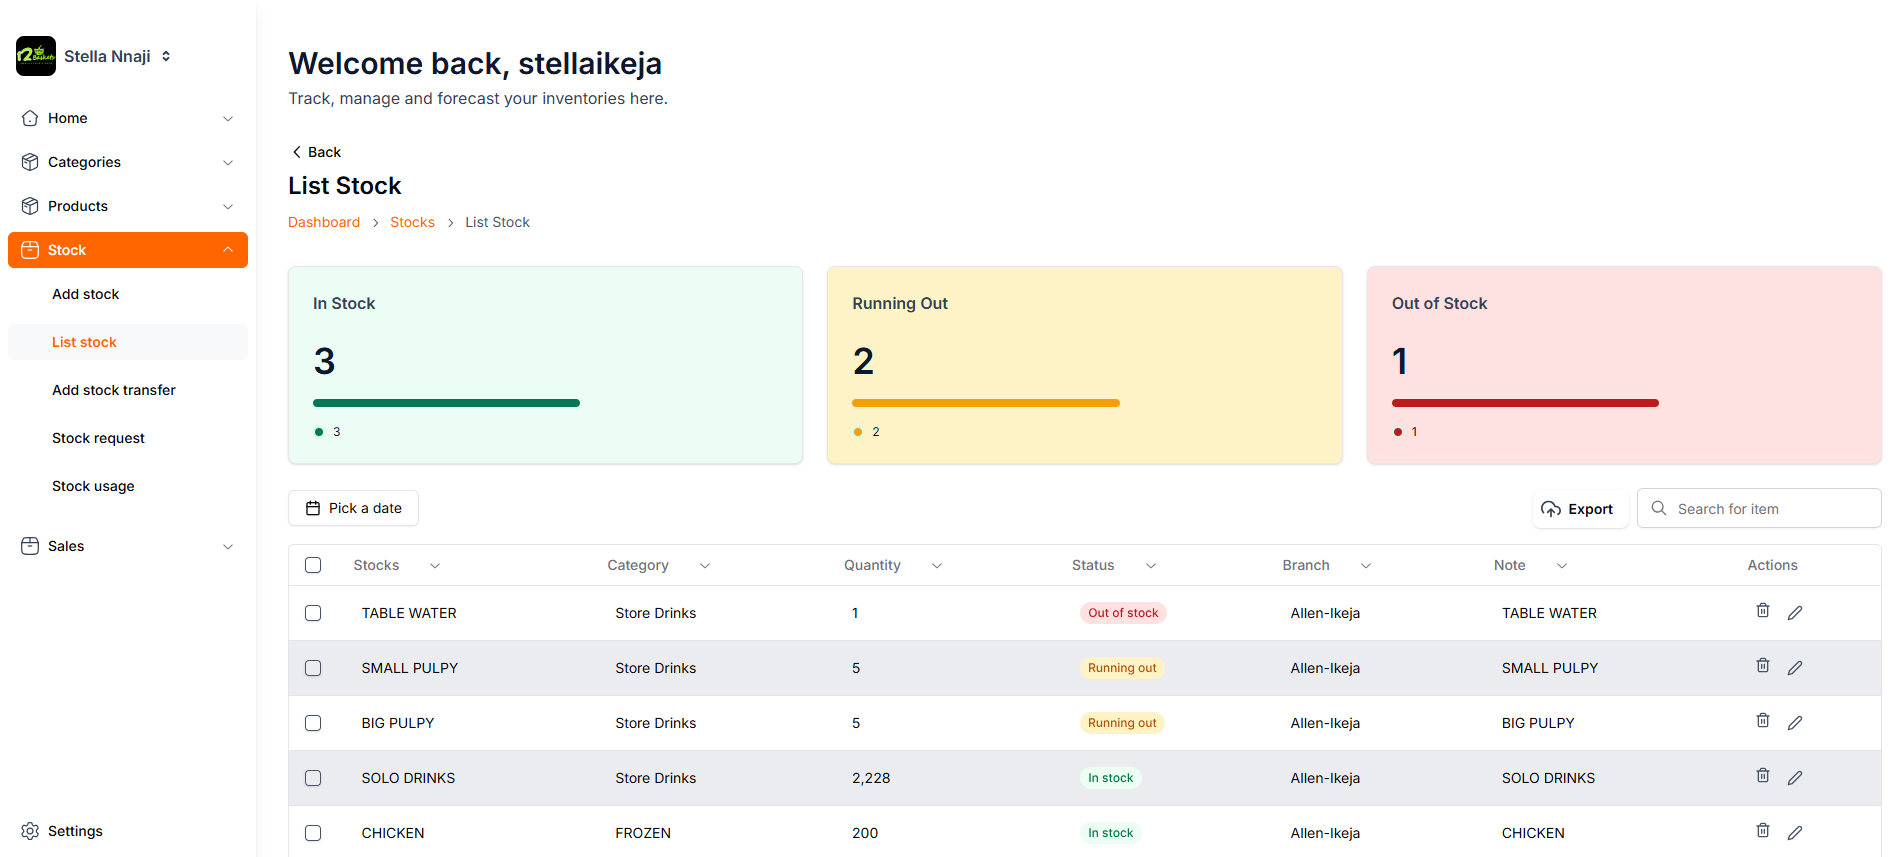Go to Stock usage in sidebar

pyautogui.click(x=93, y=486)
